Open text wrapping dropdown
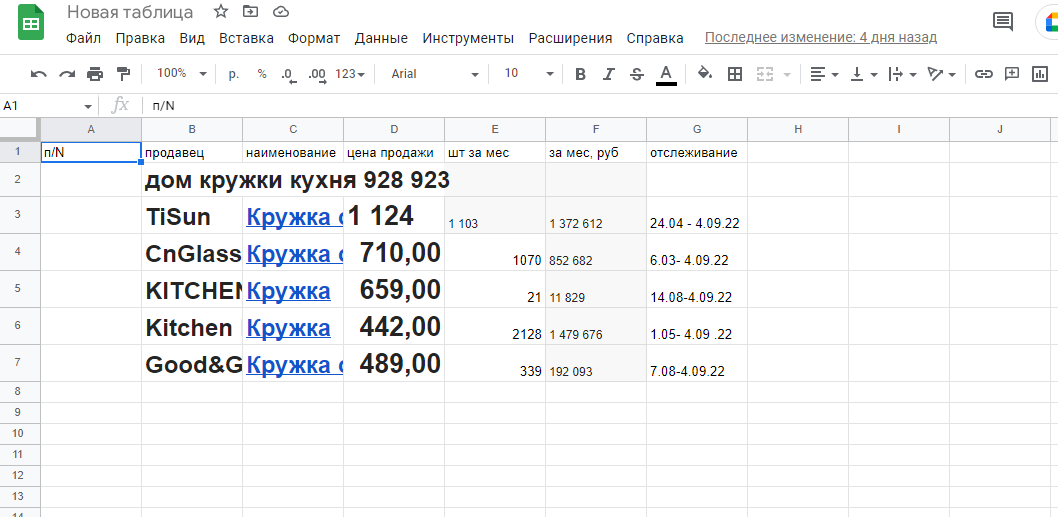 pos(903,74)
